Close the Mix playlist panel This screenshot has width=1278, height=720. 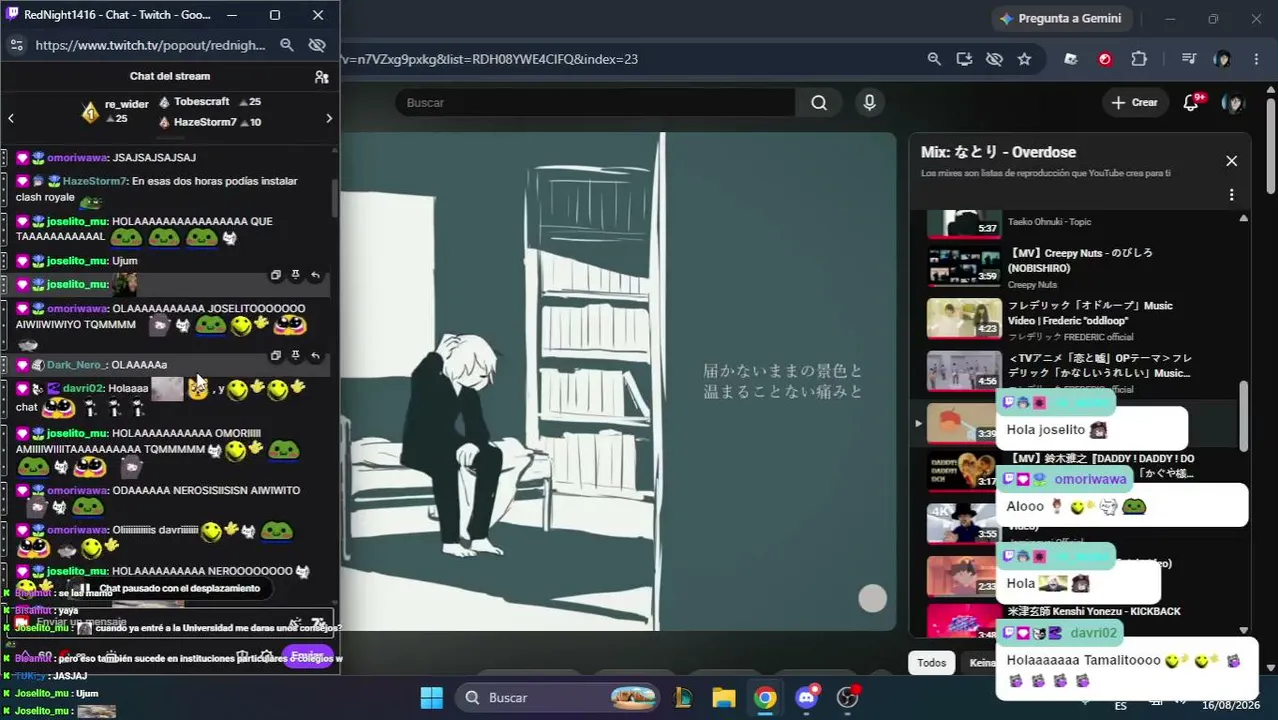(1231, 161)
